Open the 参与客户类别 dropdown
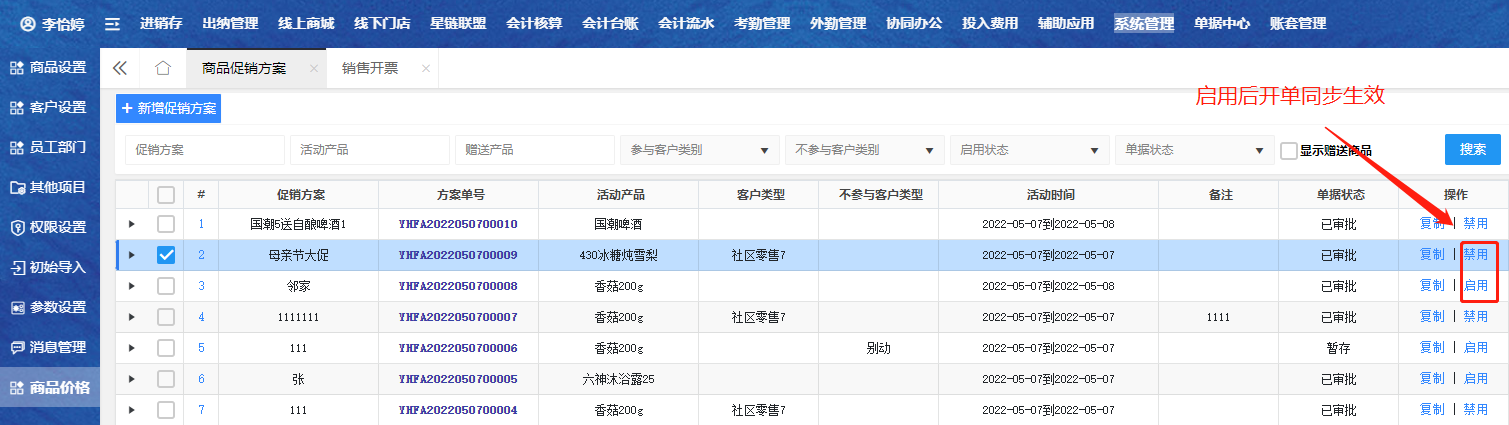Screen dimensions: 1509x425 (x=699, y=150)
